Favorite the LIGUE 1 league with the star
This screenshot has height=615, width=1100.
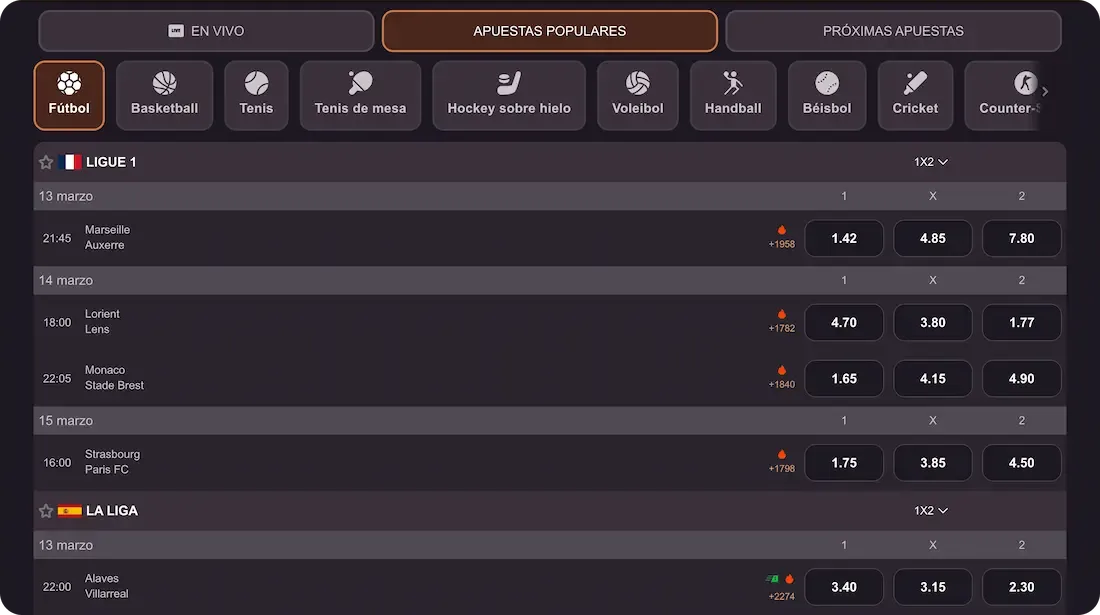click(45, 161)
